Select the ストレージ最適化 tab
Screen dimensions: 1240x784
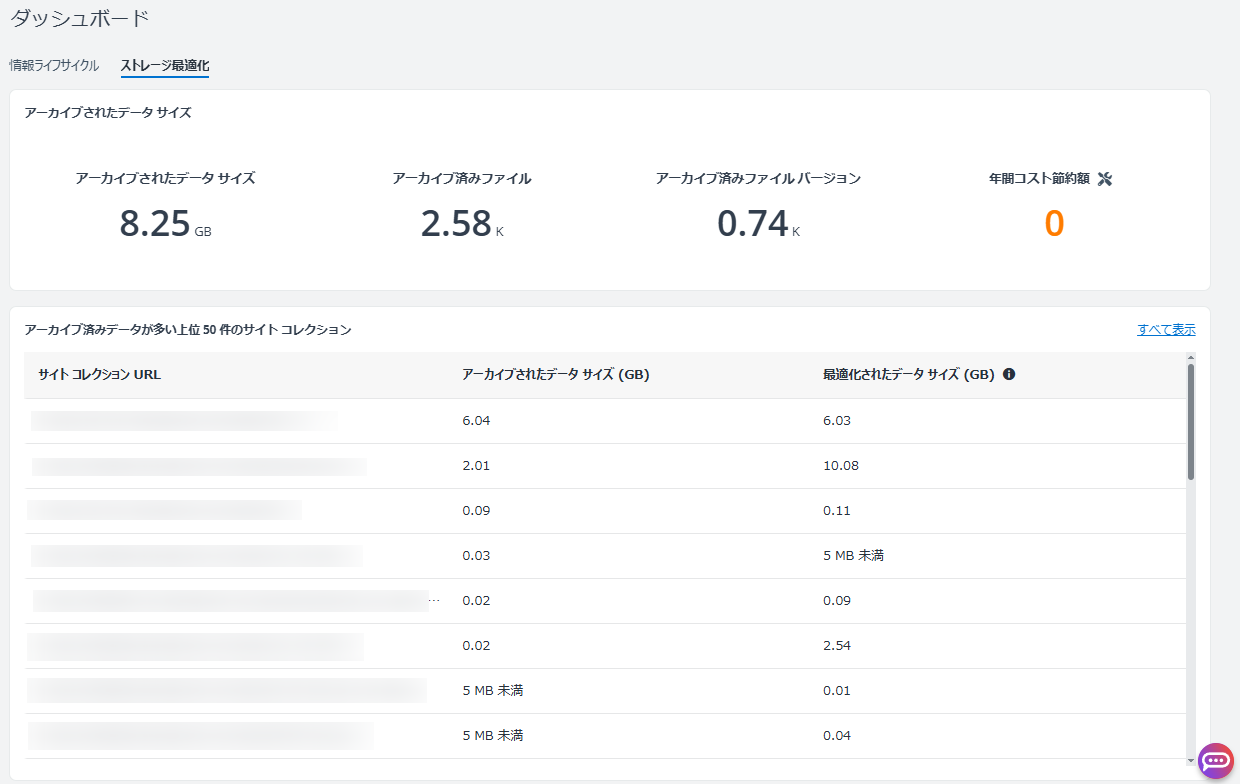(x=165, y=66)
